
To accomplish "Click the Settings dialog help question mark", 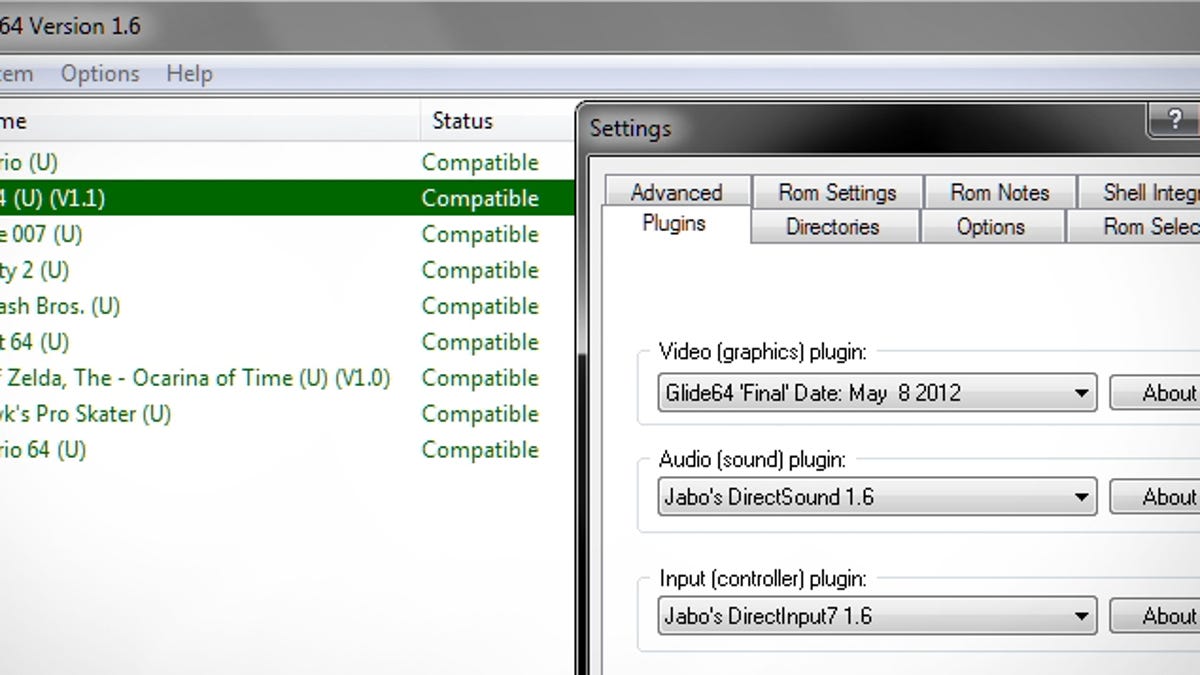I will point(1174,120).
